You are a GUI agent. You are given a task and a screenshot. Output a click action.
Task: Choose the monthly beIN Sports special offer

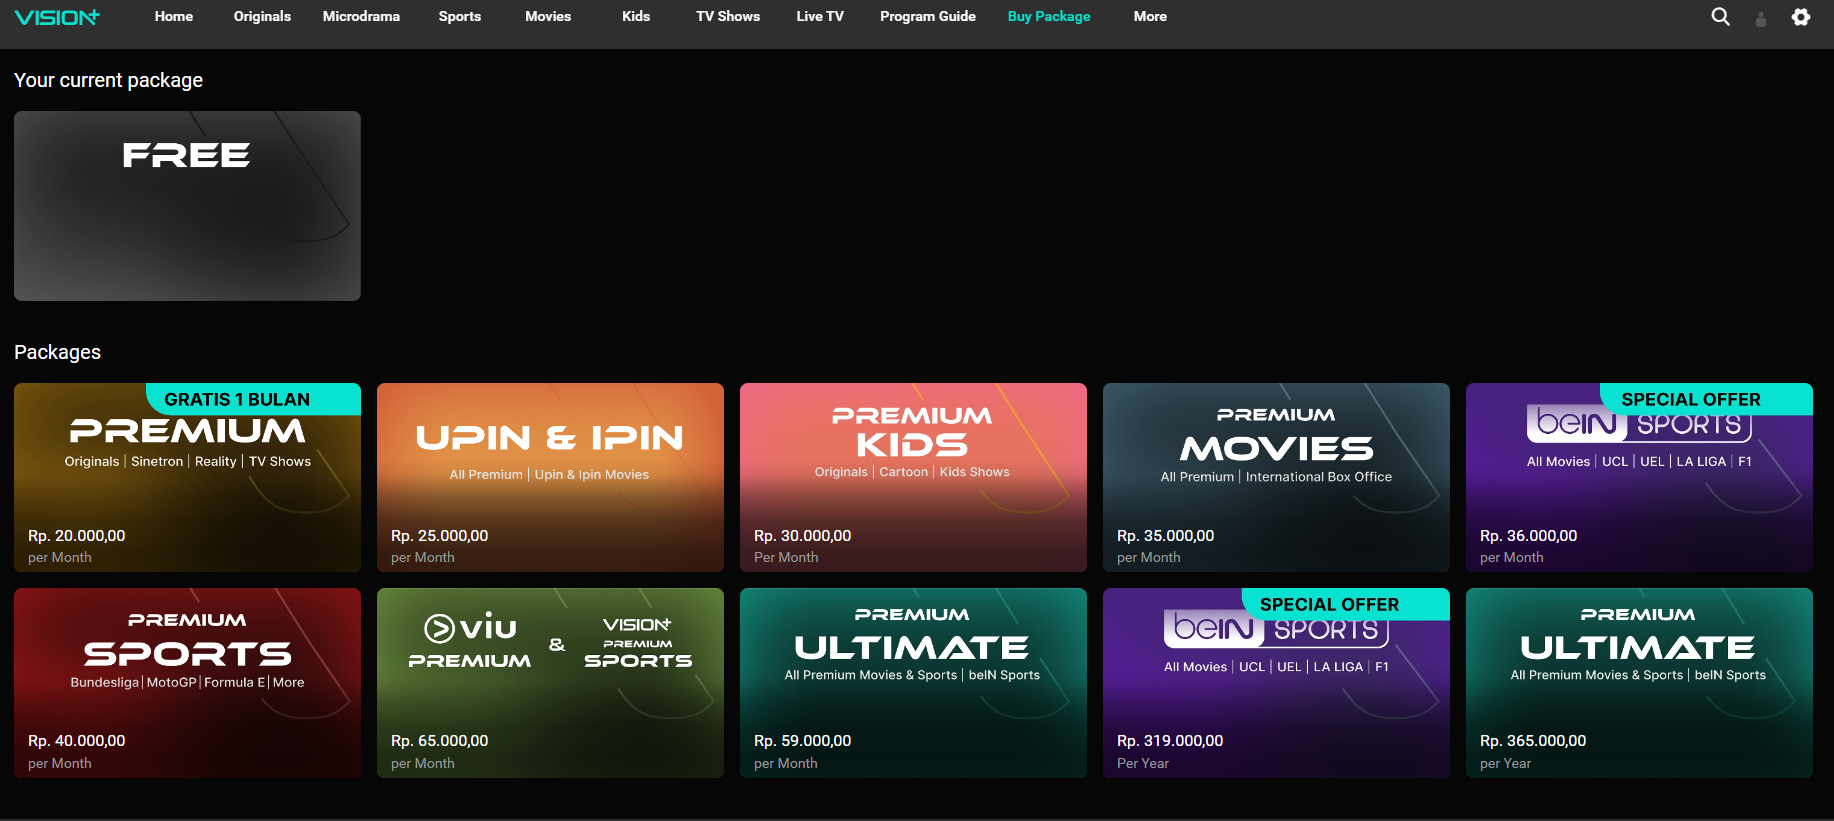[1639, 477]
